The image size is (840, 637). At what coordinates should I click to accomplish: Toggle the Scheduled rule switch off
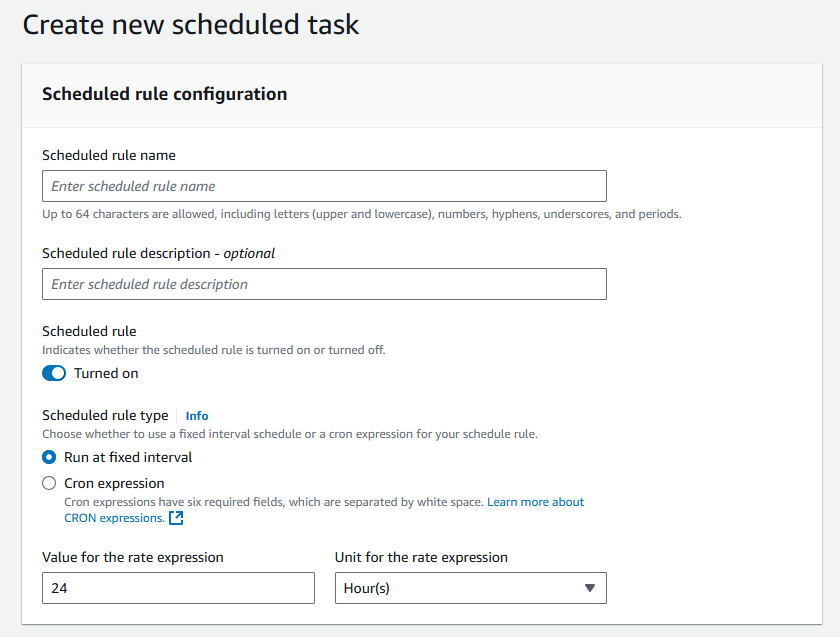click(x=54, y=373)
